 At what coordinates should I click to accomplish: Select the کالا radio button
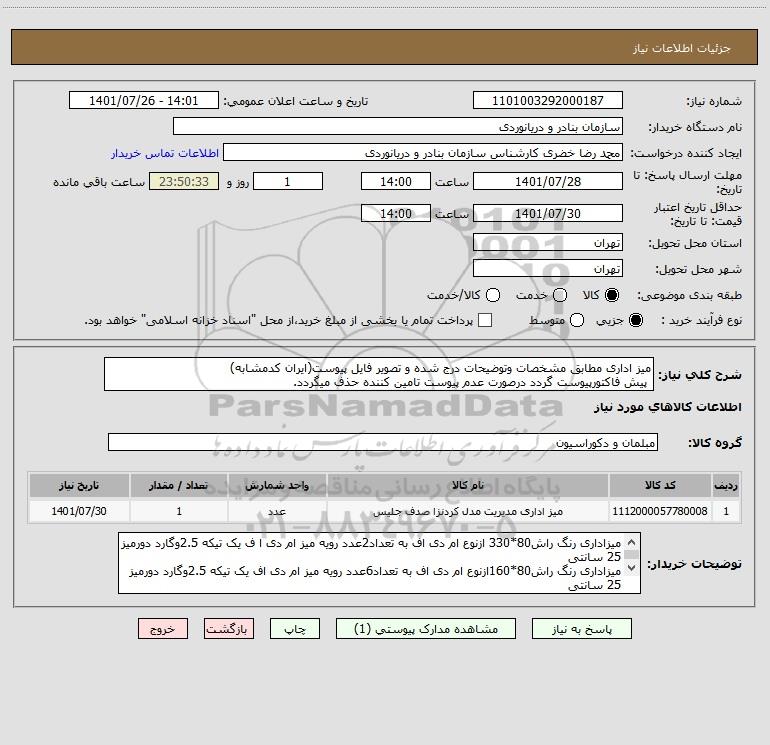pyautogui.click(x=612, y=295)
